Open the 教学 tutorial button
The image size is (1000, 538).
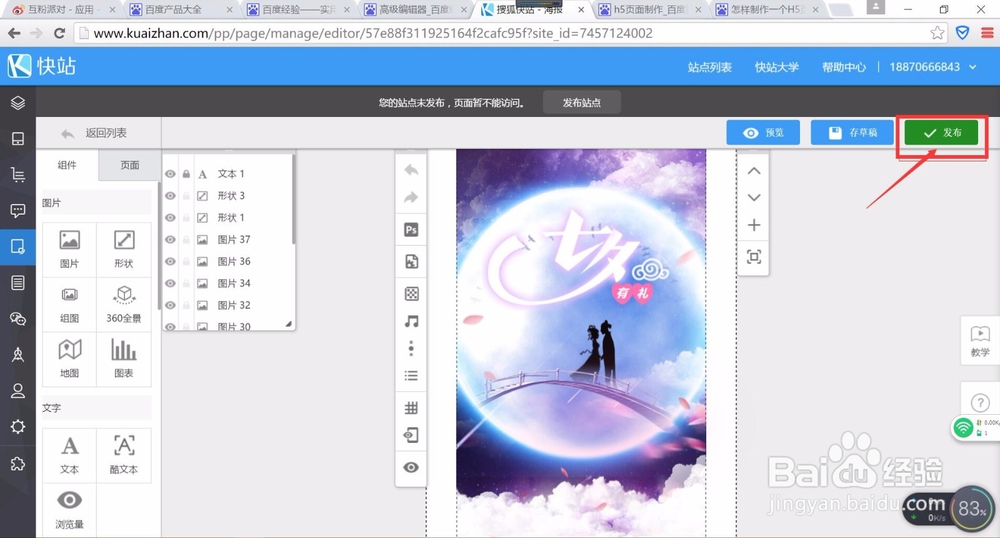(980, 341)
